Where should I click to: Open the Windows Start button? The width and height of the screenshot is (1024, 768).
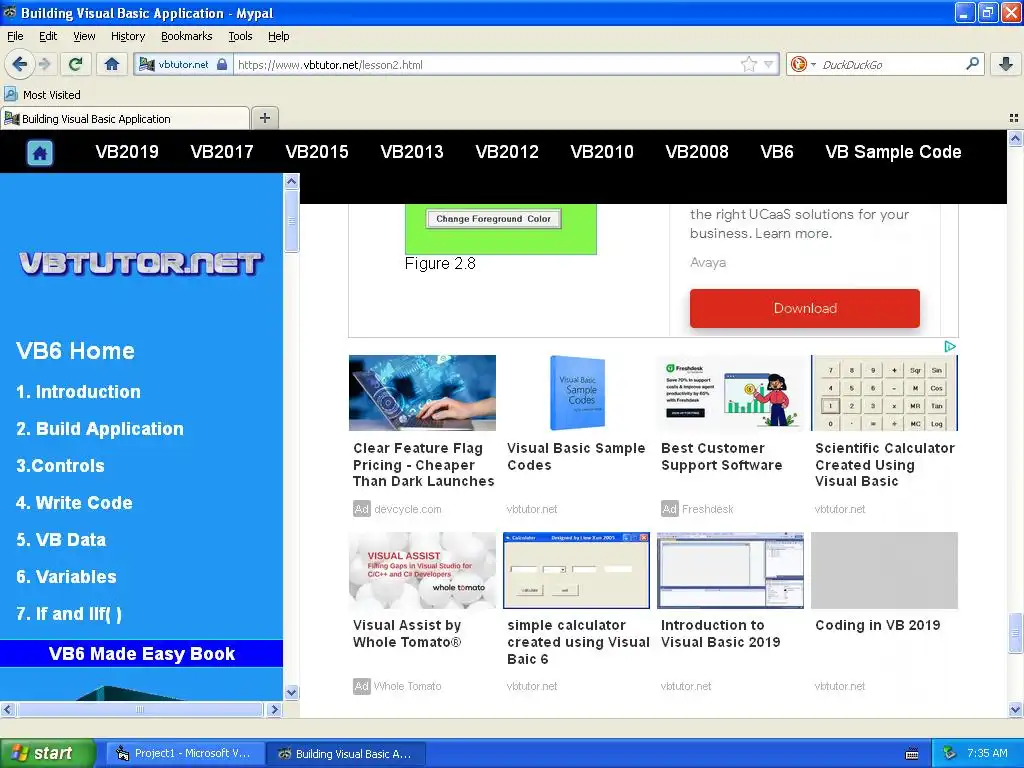coord(48,753)
